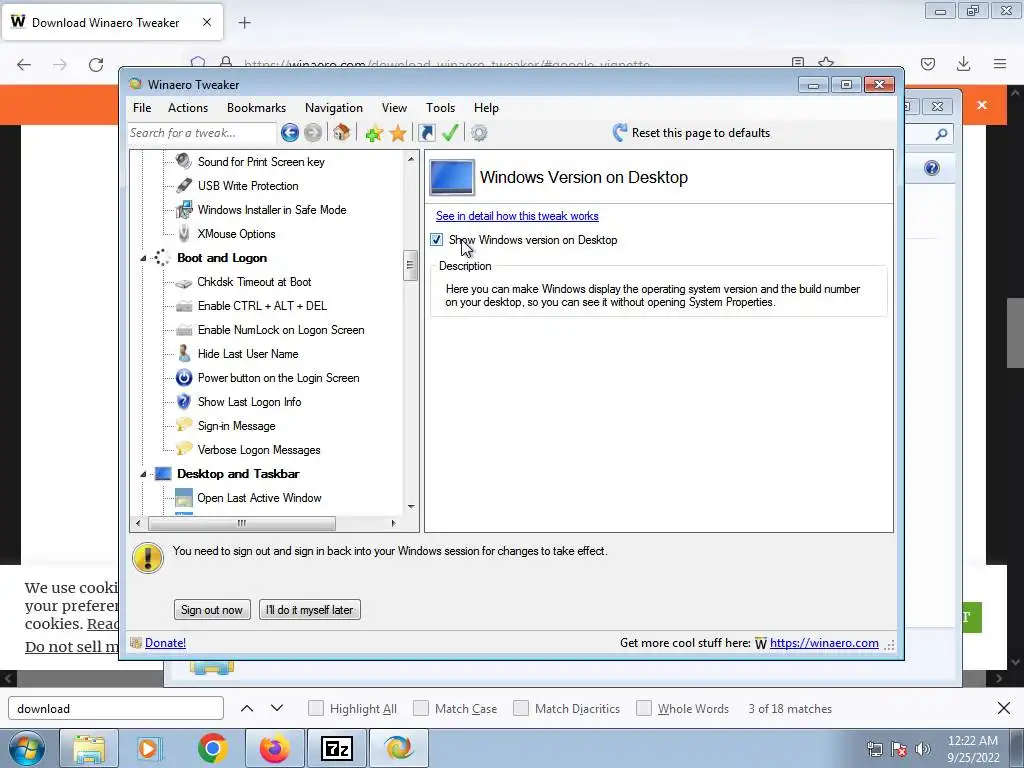The image size is (1024, 768).
Task: Select XMouse Options mouse icon
Action: click(x=184, y=234)
